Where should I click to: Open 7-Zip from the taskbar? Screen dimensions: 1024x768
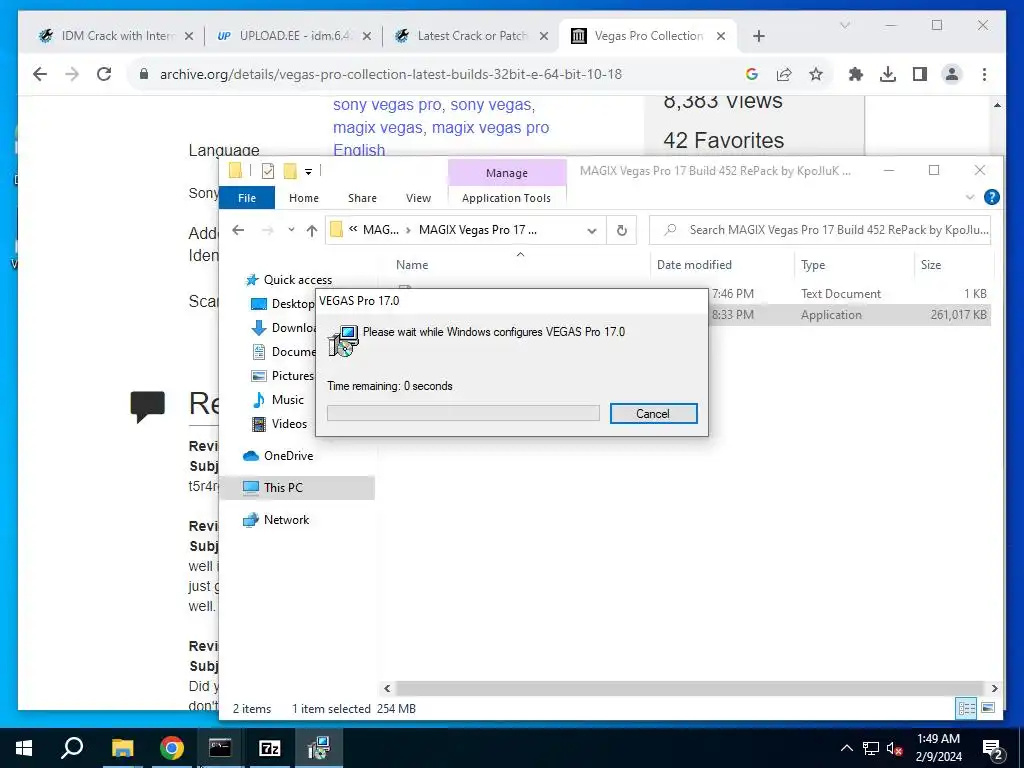tap(270, 748)
